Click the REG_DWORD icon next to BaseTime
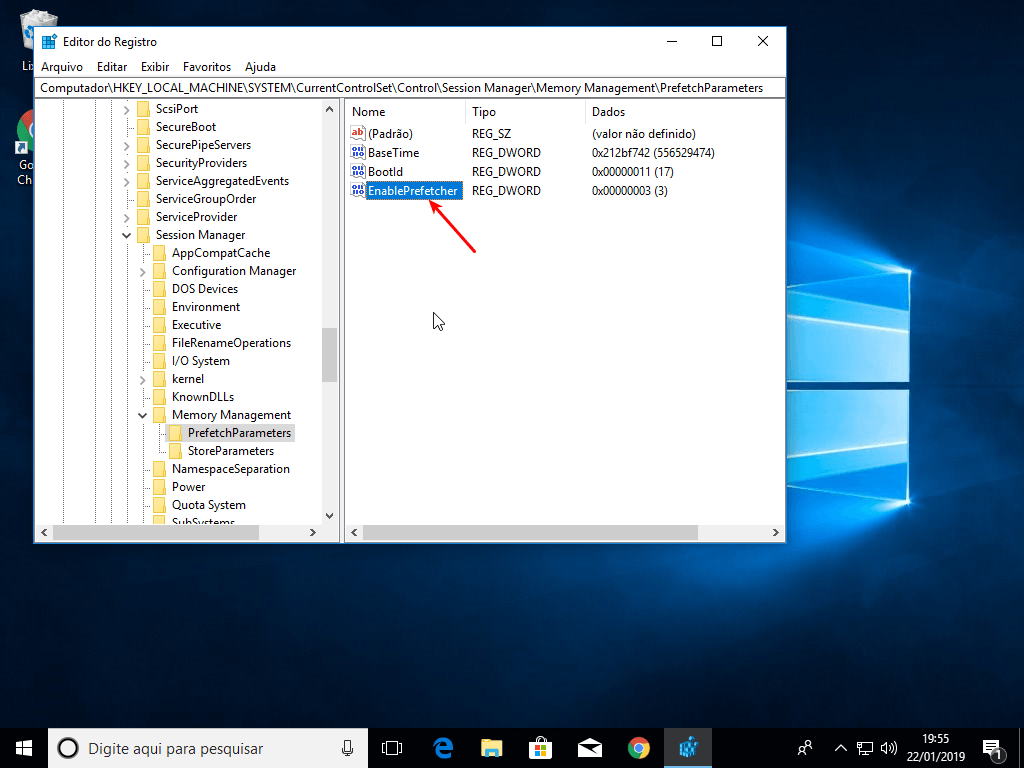 [x=358, y=152]
